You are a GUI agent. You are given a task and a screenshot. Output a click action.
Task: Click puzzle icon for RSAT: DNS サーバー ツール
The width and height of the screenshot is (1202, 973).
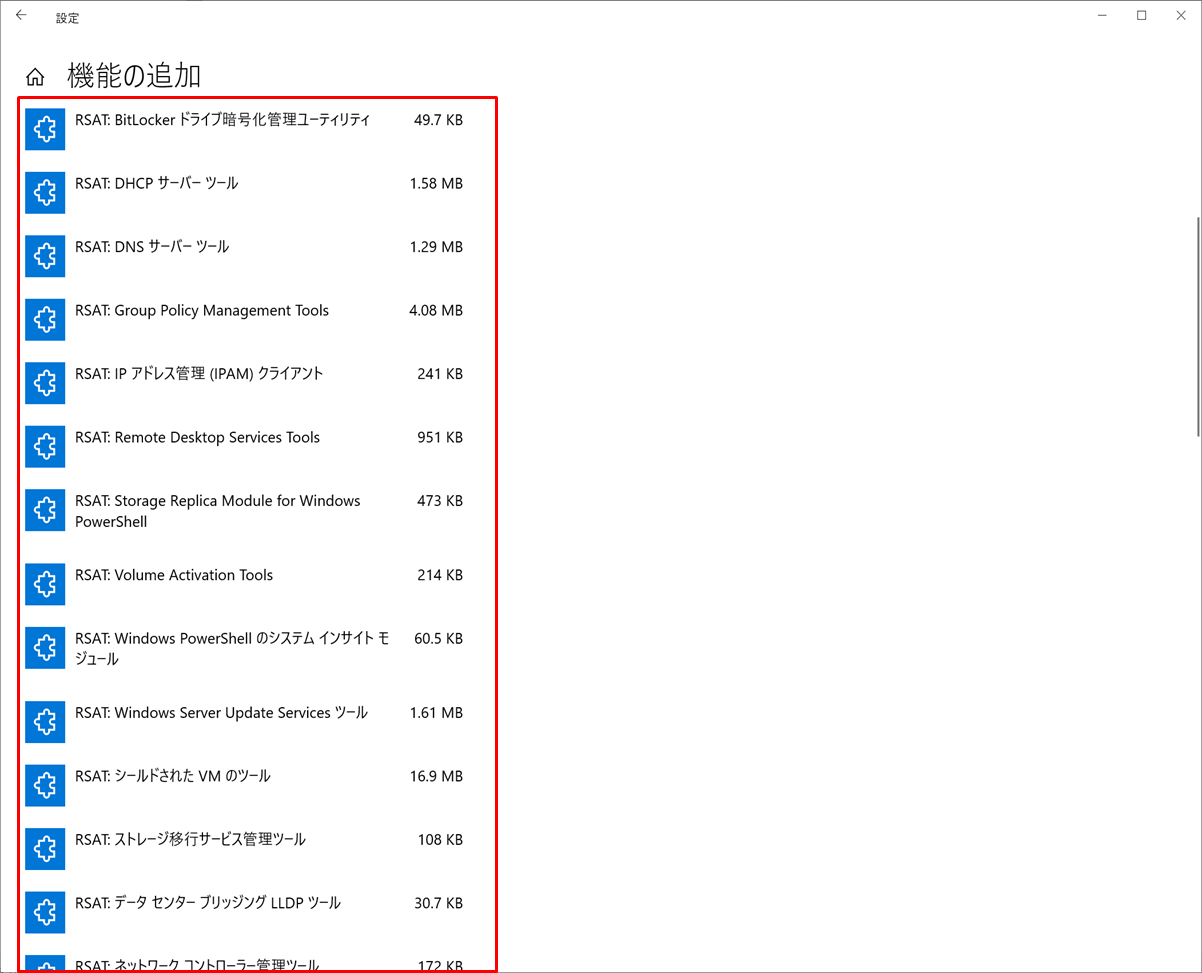(x=45, y=256)
